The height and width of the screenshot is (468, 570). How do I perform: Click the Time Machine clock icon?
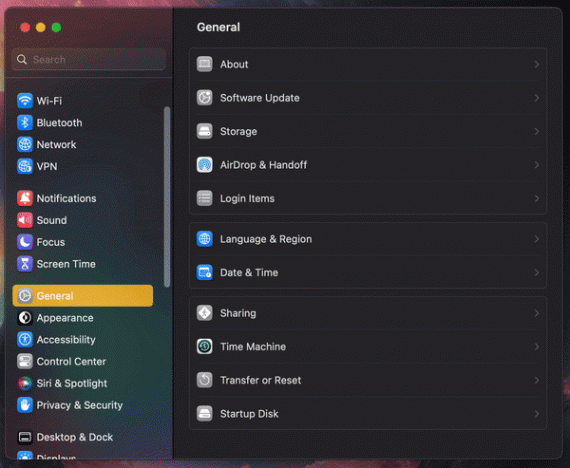[205, 347]
